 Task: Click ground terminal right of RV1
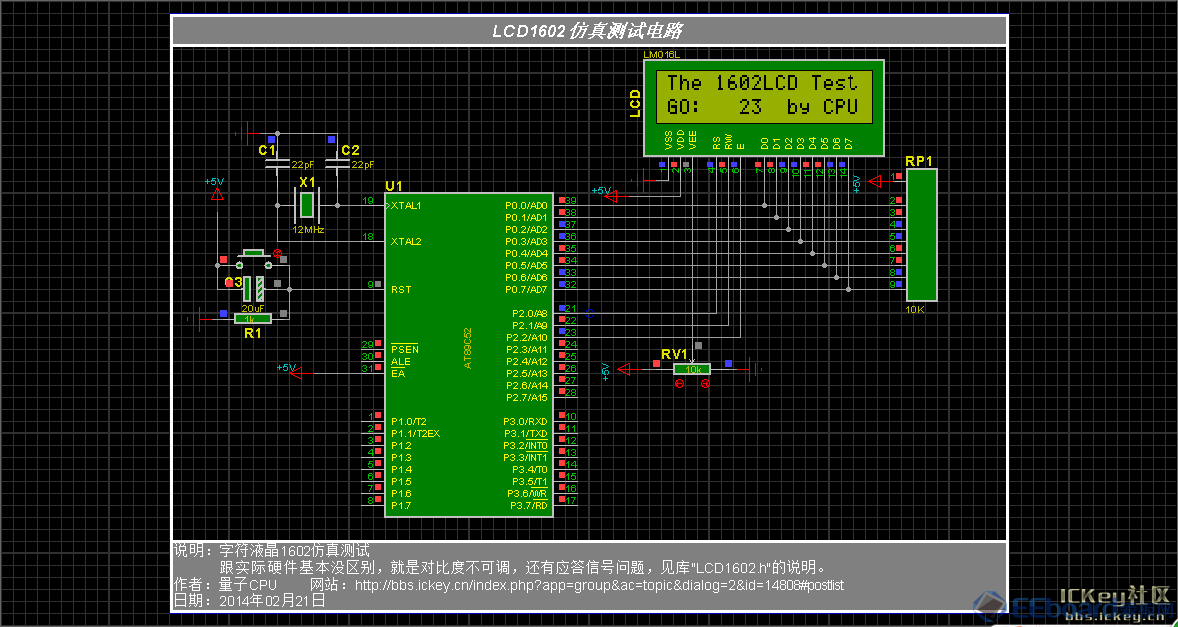tap(750, 369)
